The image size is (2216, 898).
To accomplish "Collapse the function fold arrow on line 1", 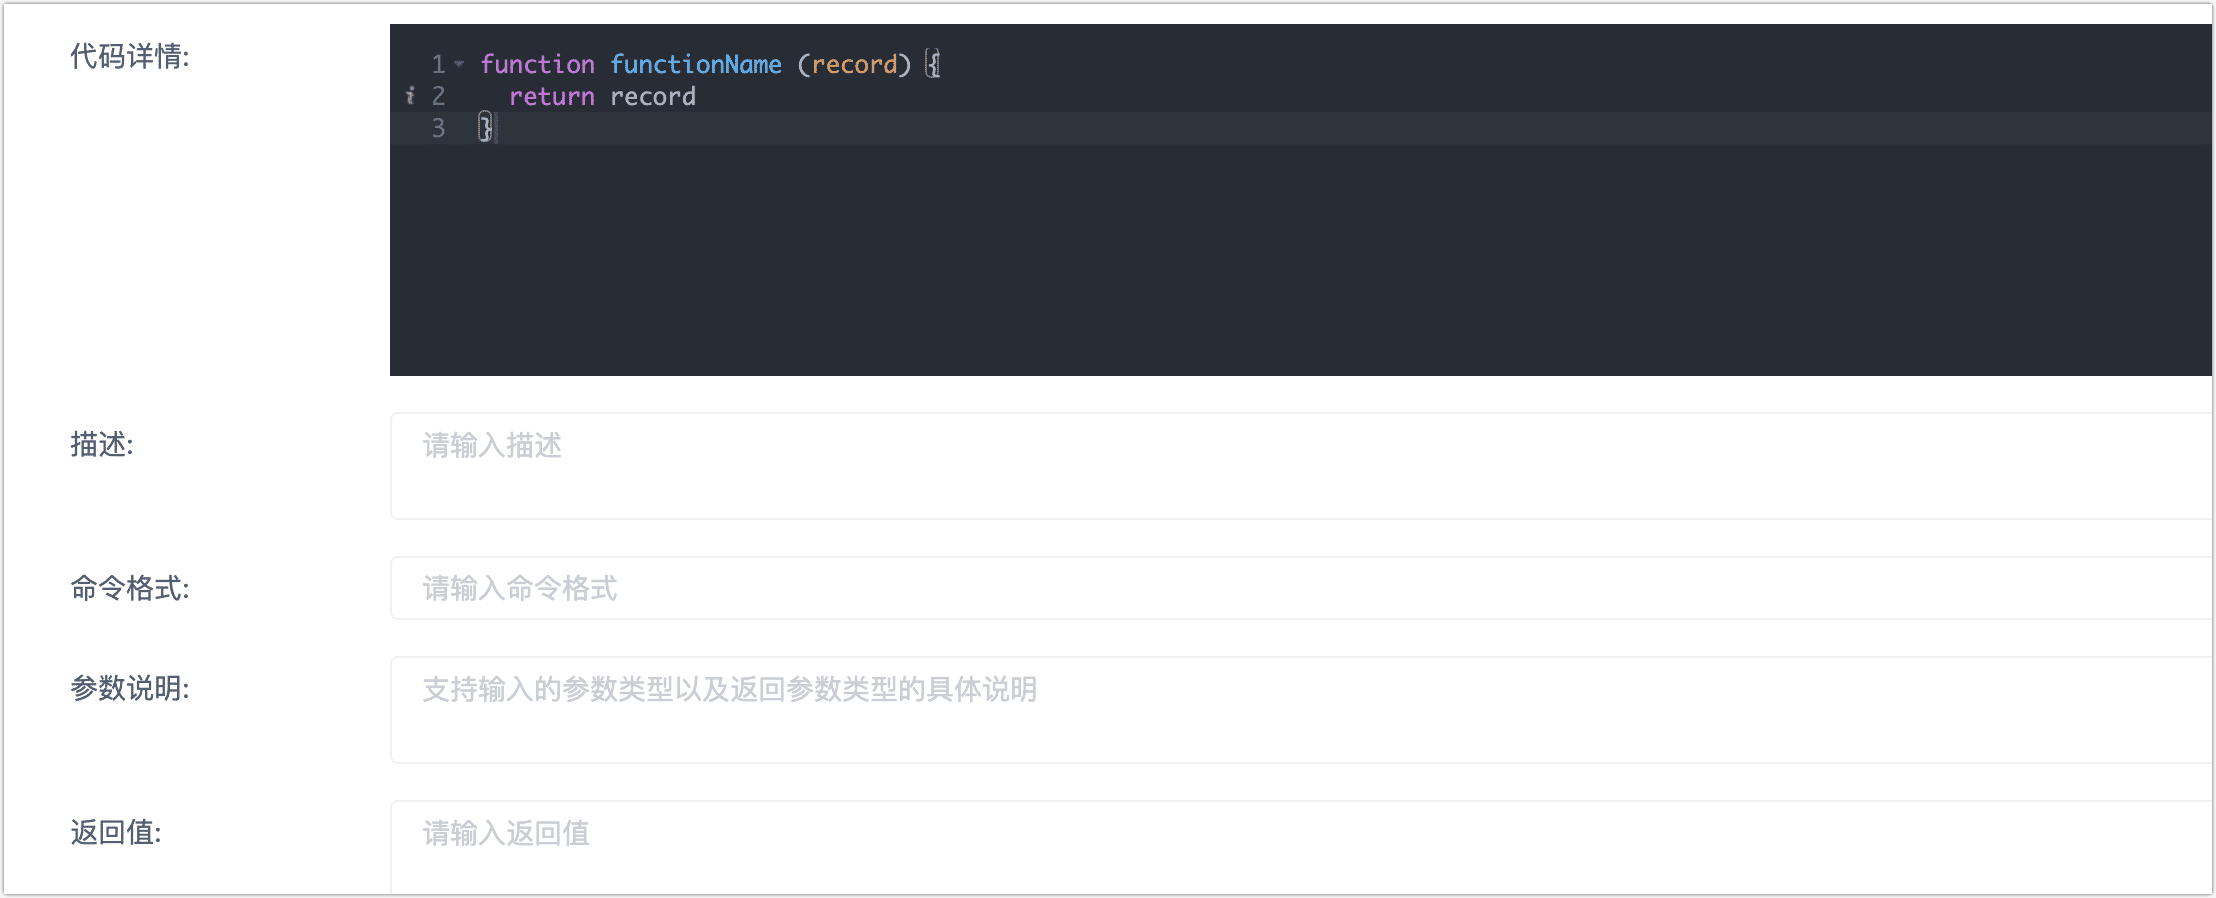I will 459,64.
